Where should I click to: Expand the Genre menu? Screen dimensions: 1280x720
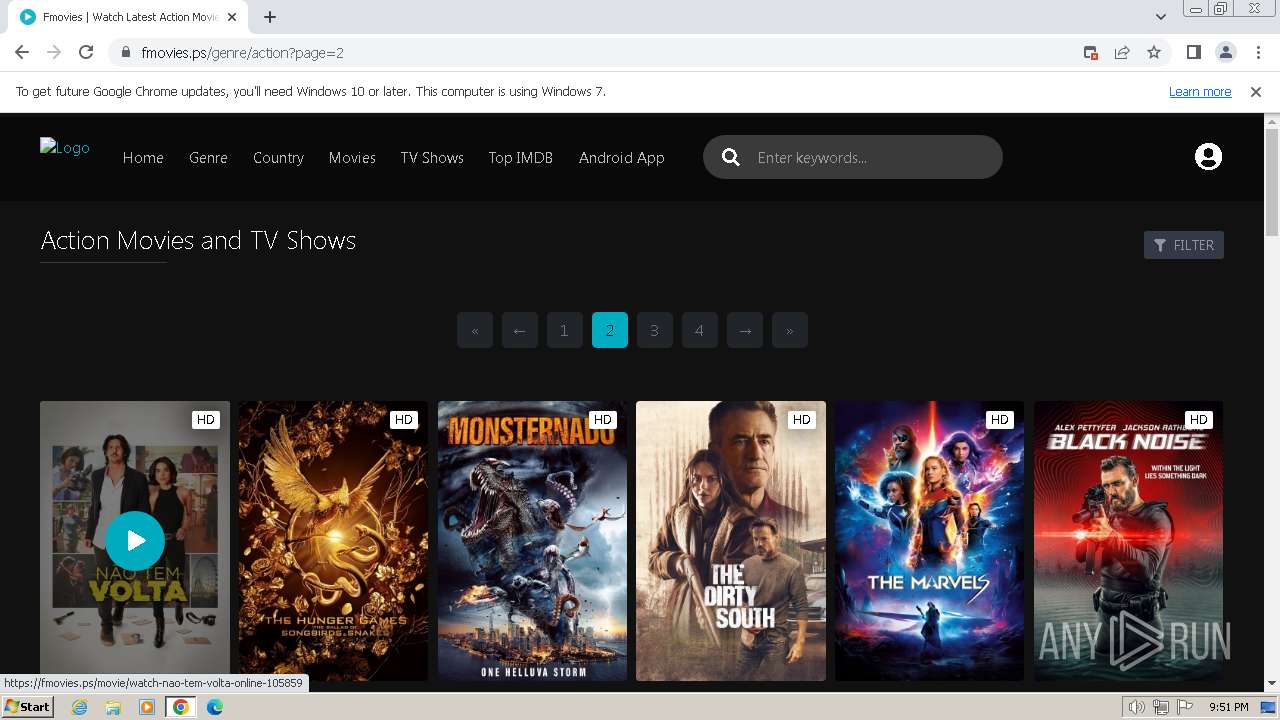click(x=208, y=157)
